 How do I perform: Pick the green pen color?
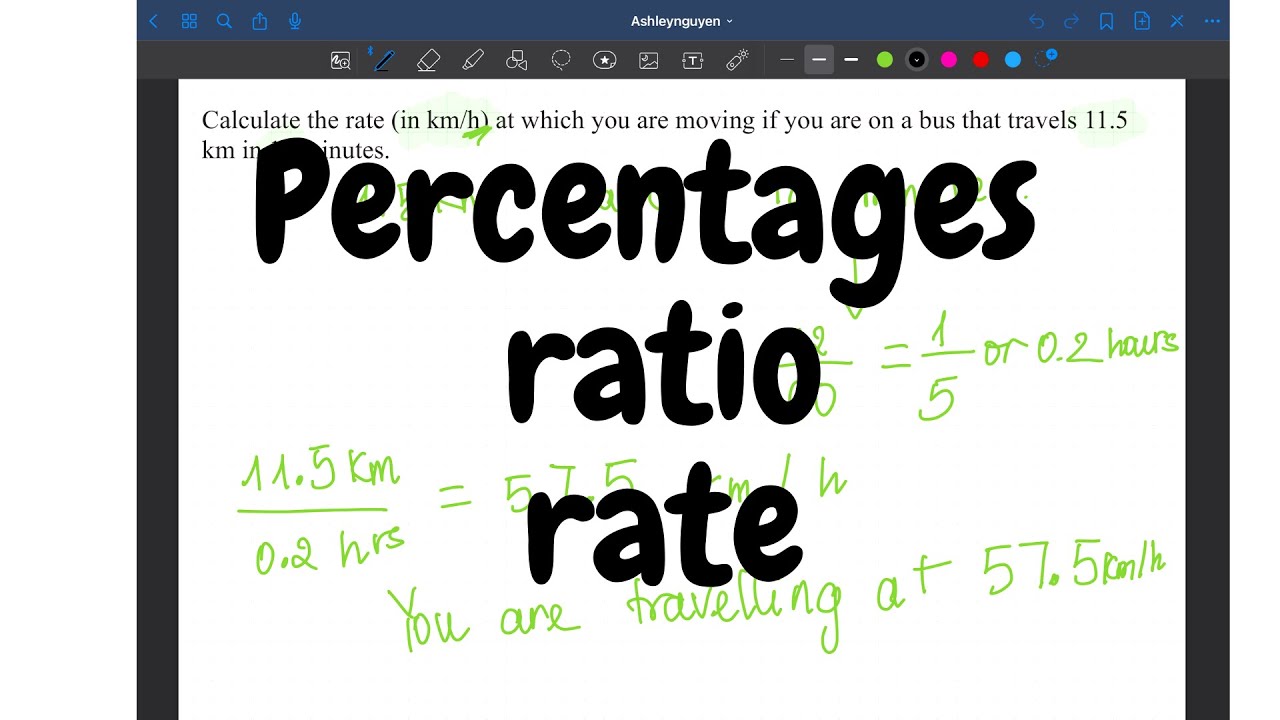(x=885, y=60)
